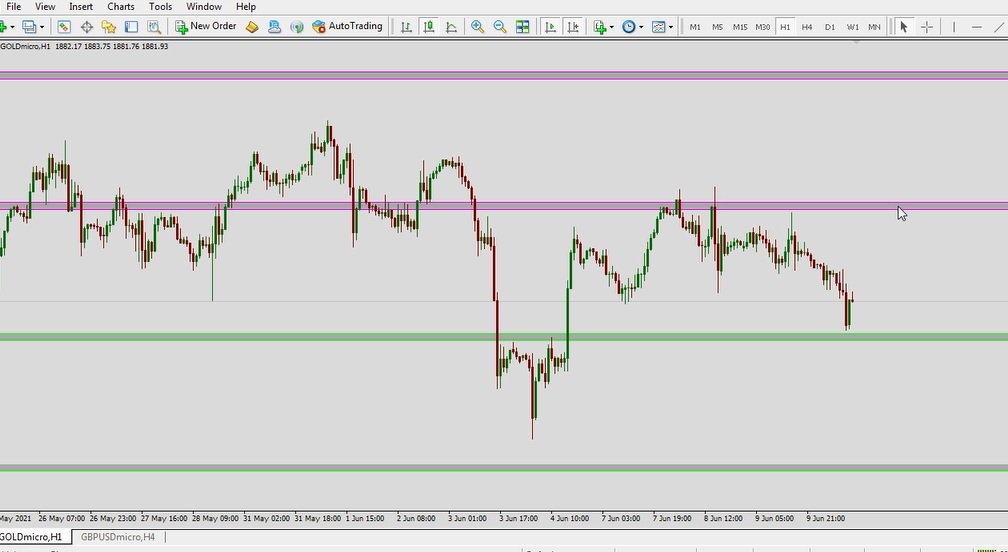Tile chart windows using the grid icon

click(522, 26)
